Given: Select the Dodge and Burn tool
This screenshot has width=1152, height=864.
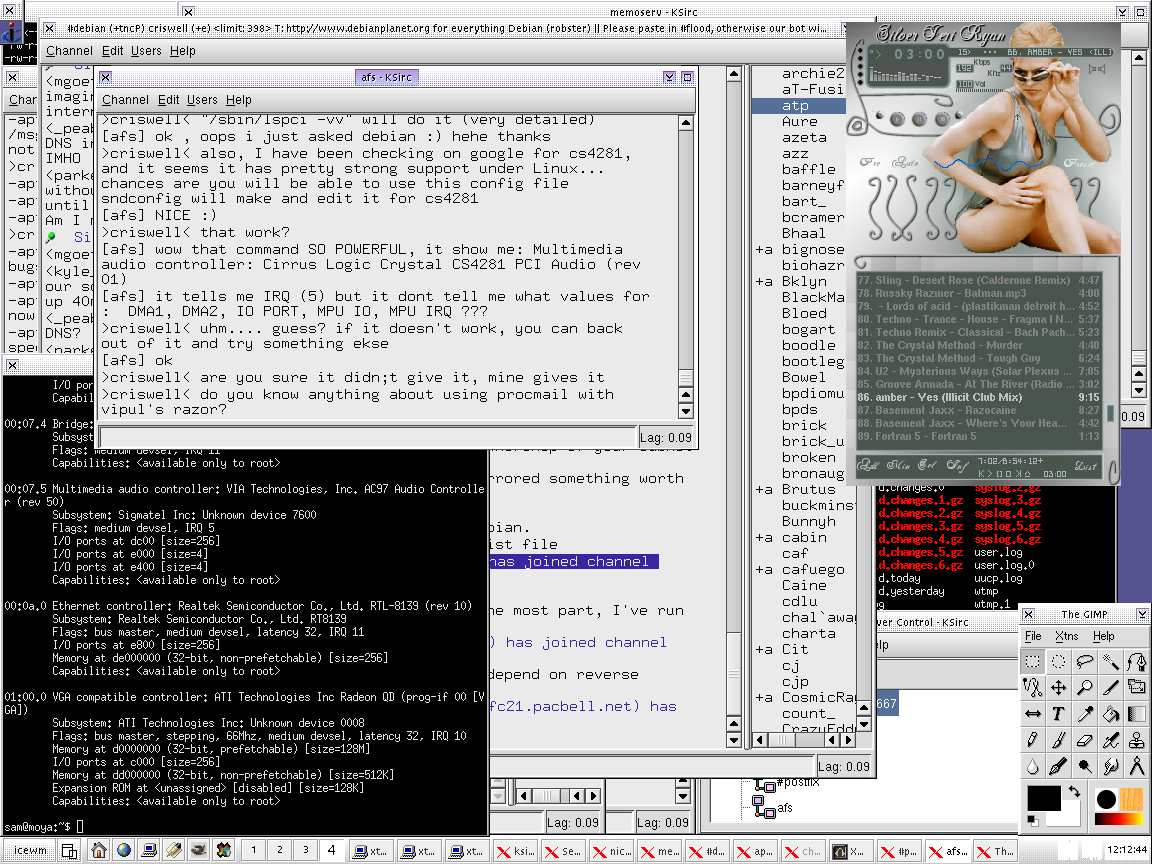Looking at the screenshot, I should click(x=1084, y=766).
